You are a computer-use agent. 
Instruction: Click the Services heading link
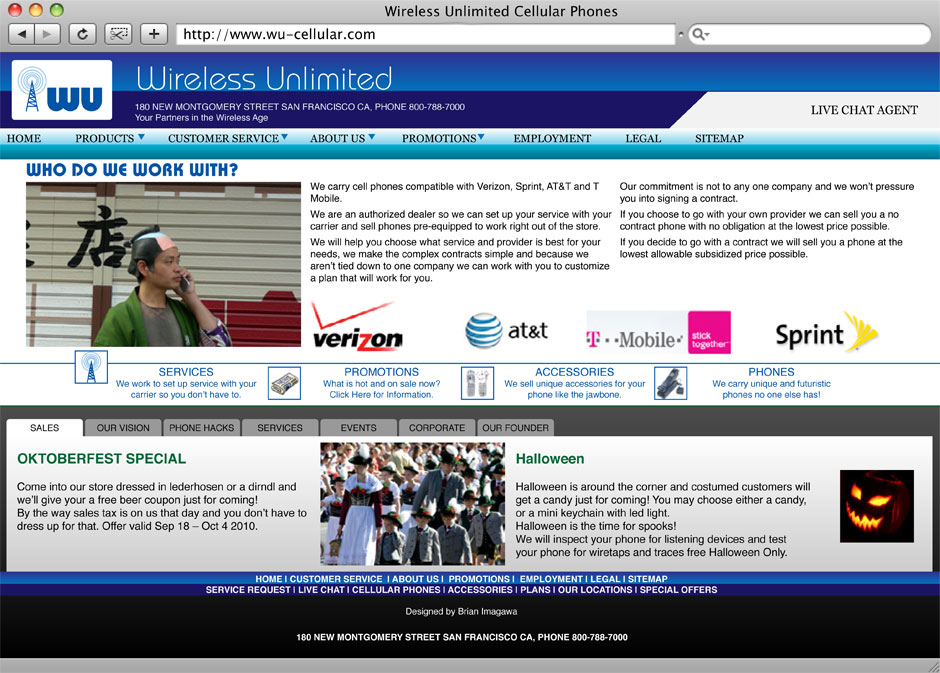point(186,372)
